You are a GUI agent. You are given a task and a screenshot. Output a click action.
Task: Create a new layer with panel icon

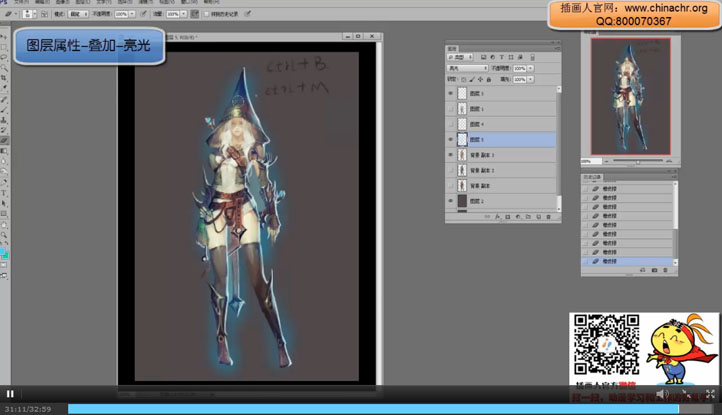pos(538,217)
